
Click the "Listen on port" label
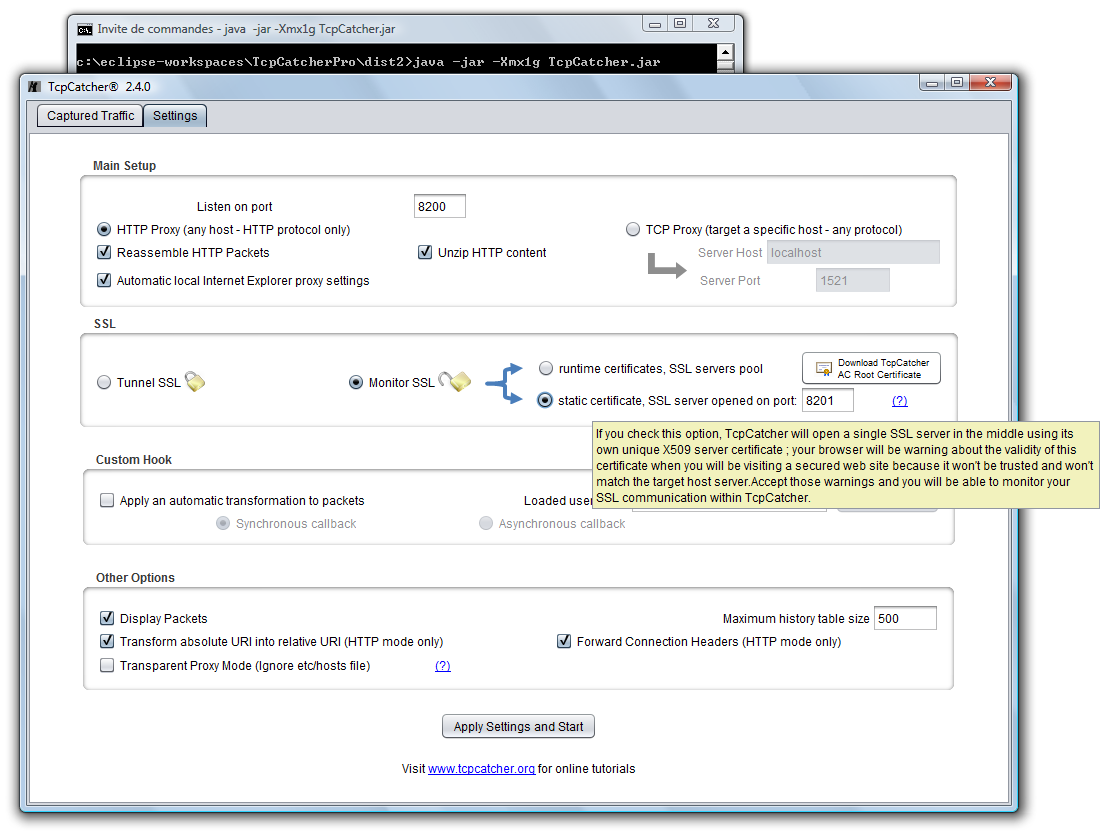[234, 206]
